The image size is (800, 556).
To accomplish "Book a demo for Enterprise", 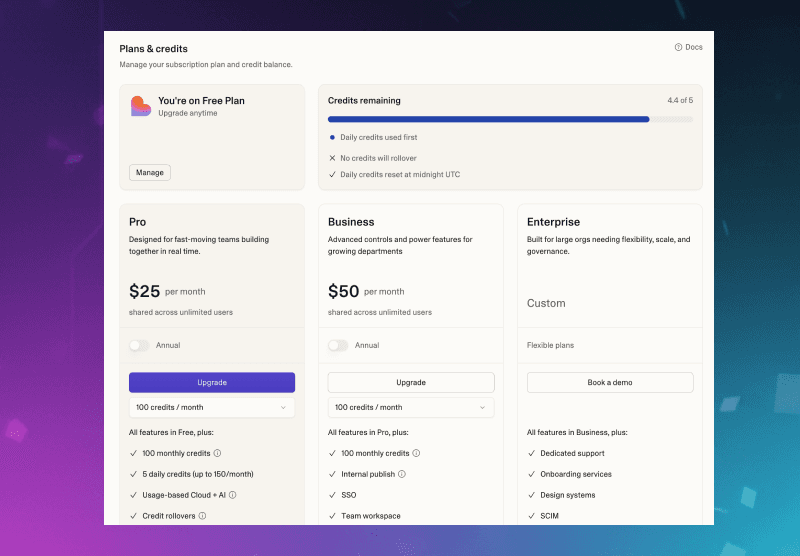I will [610, 383].
